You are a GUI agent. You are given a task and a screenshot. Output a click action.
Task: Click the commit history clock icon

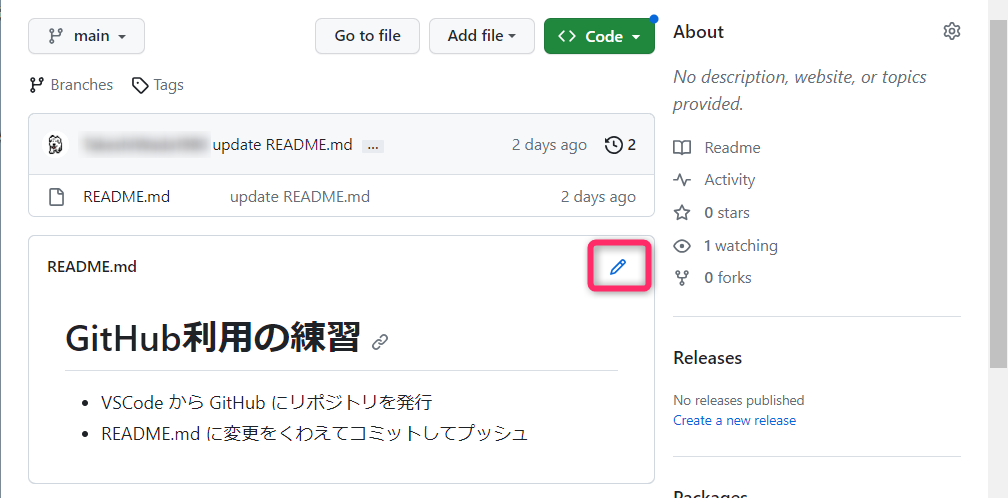pos(620,145)
